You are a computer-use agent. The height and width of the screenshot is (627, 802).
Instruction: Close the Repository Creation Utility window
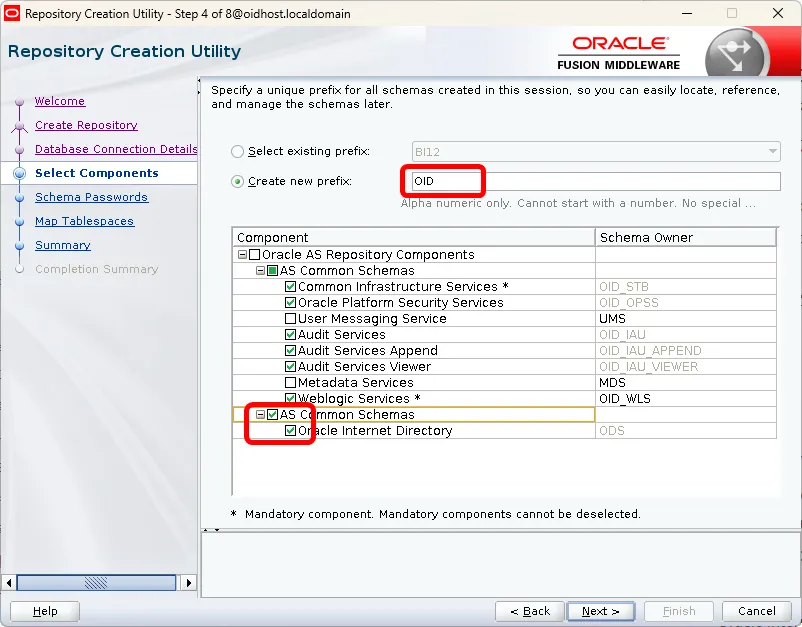coord(777,13)
